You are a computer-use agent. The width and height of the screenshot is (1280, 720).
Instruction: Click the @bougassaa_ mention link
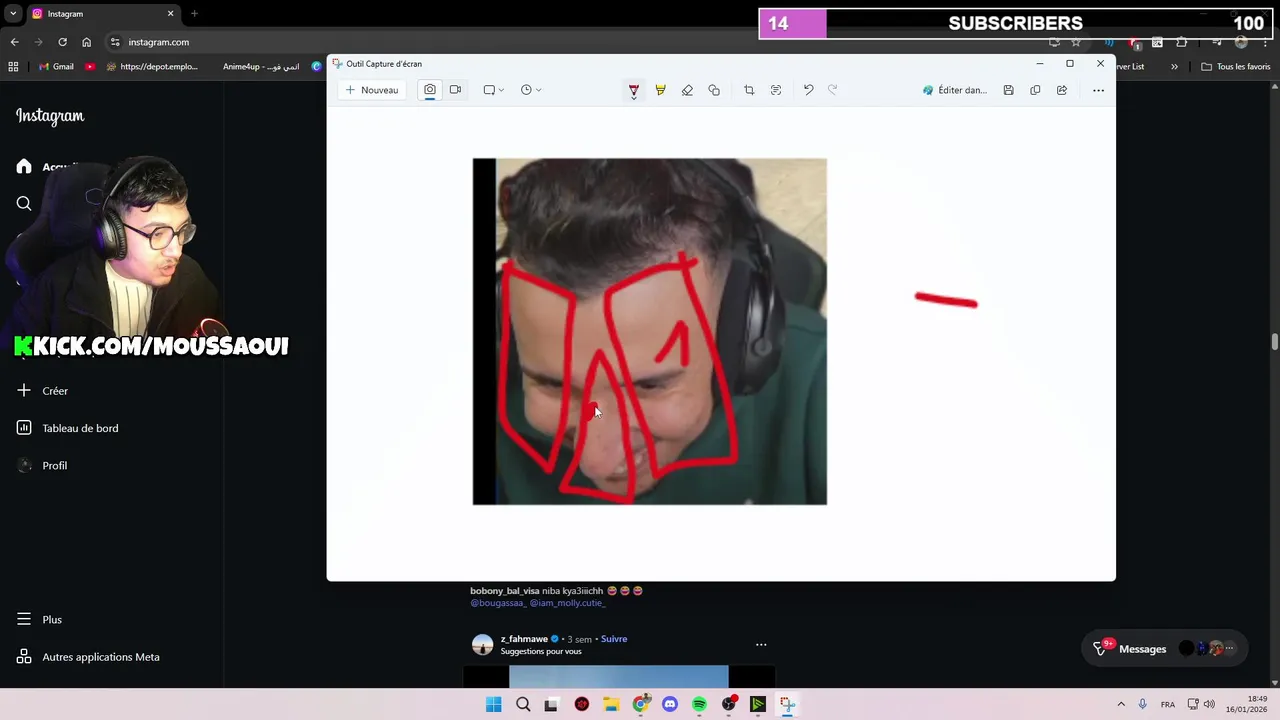(x=497, y=603)
